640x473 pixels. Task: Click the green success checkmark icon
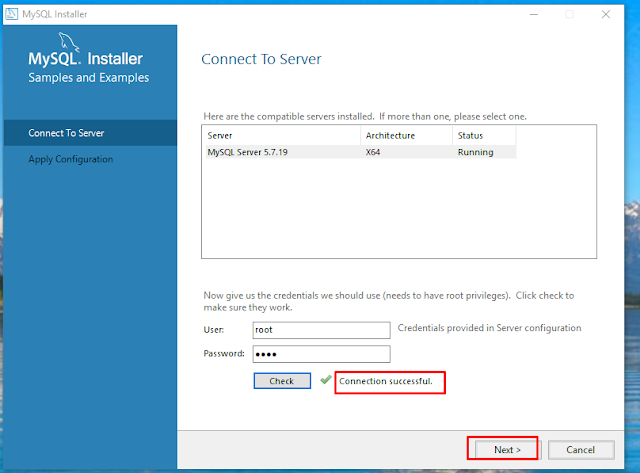[x=326, y=380]
